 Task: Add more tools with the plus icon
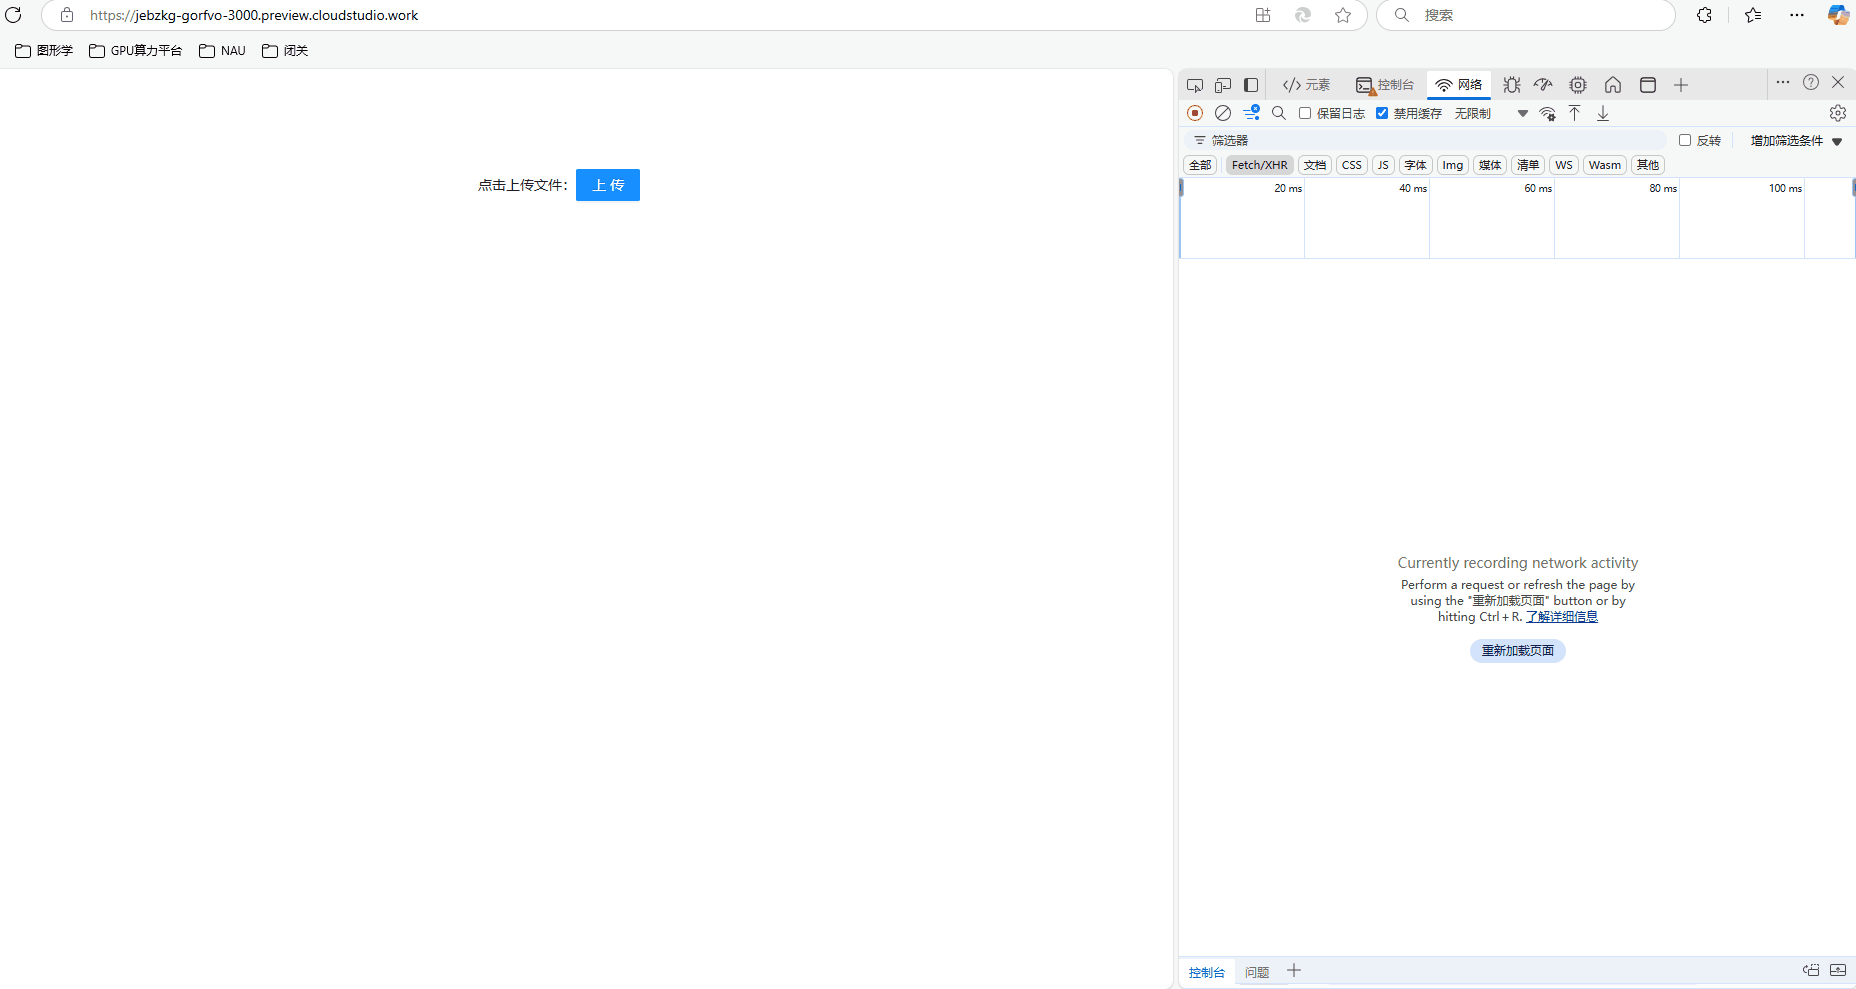click(1681, 85)
